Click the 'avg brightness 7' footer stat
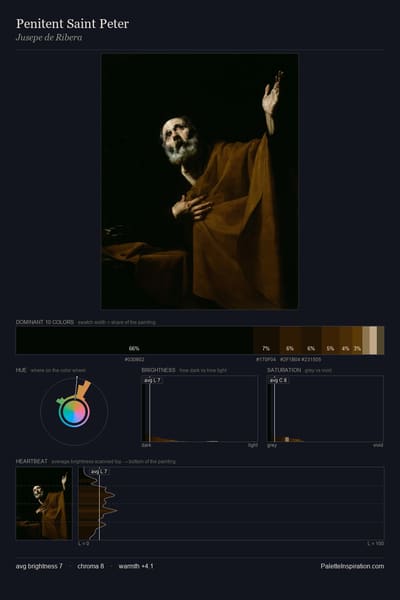The height and width of the screenshot is (600, 400). click(39, 566)
